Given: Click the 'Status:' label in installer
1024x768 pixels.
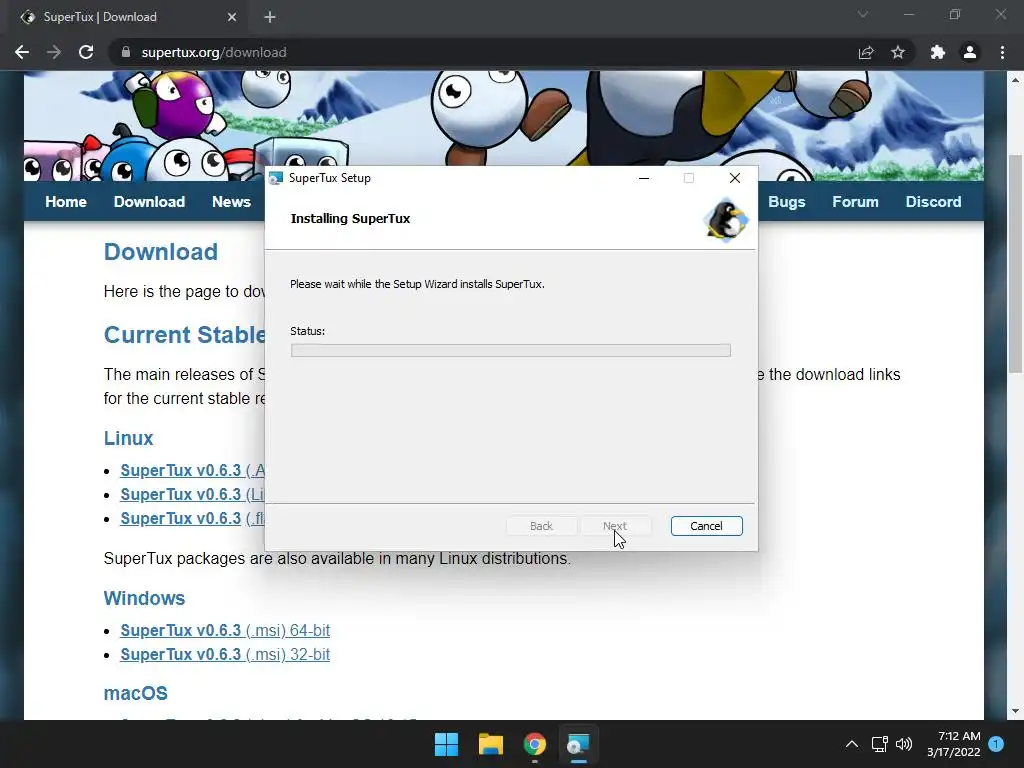Looking at the screenshot, I should tap(308, 331).
